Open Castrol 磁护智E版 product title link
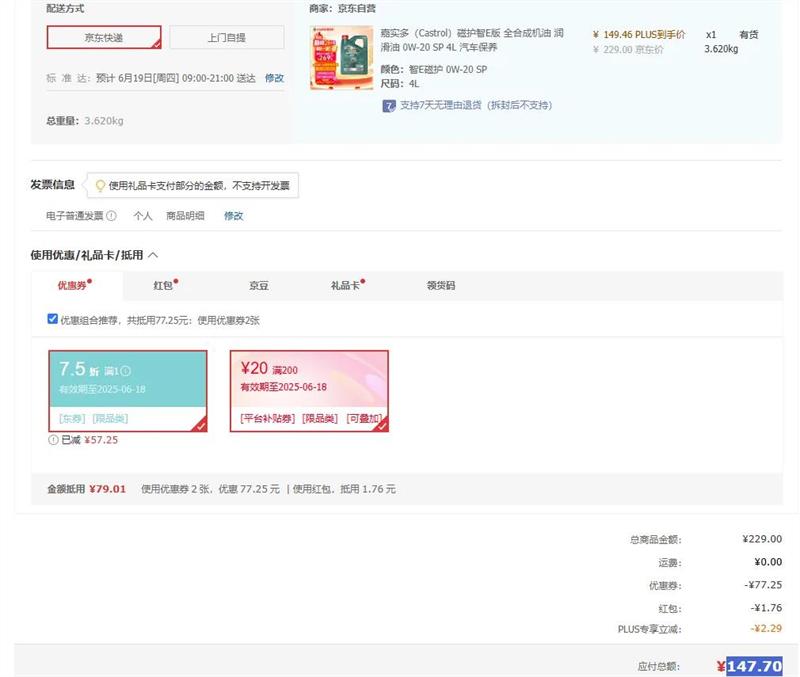This screenshot has height=677, width=800. (472, 40)
